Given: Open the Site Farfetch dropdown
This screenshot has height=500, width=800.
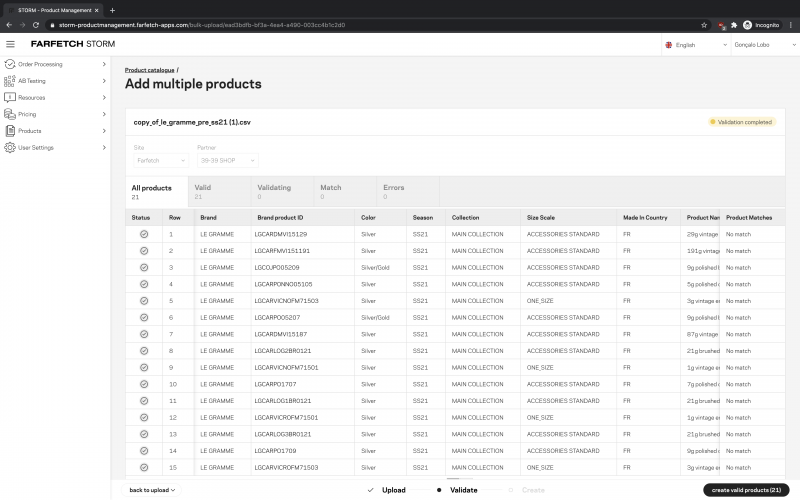Looking at the screenshot, I should 161,160.
